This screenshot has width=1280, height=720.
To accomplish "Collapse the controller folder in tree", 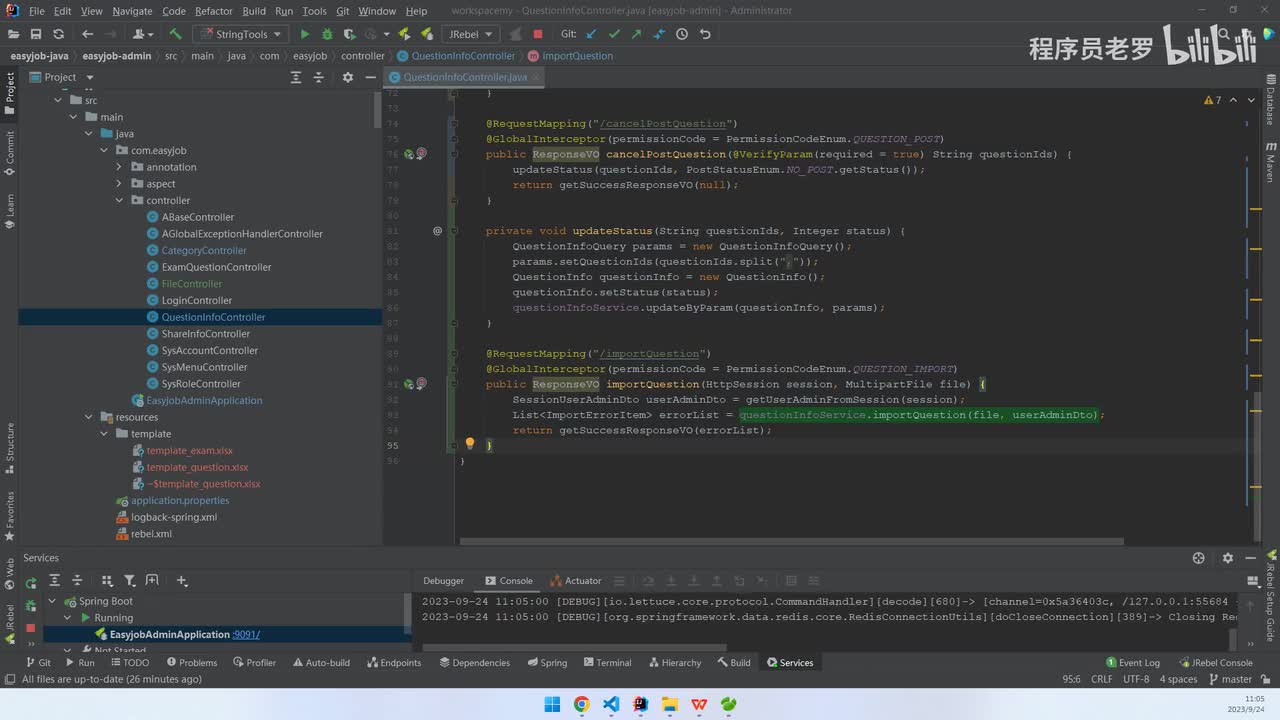I will 119,201.
